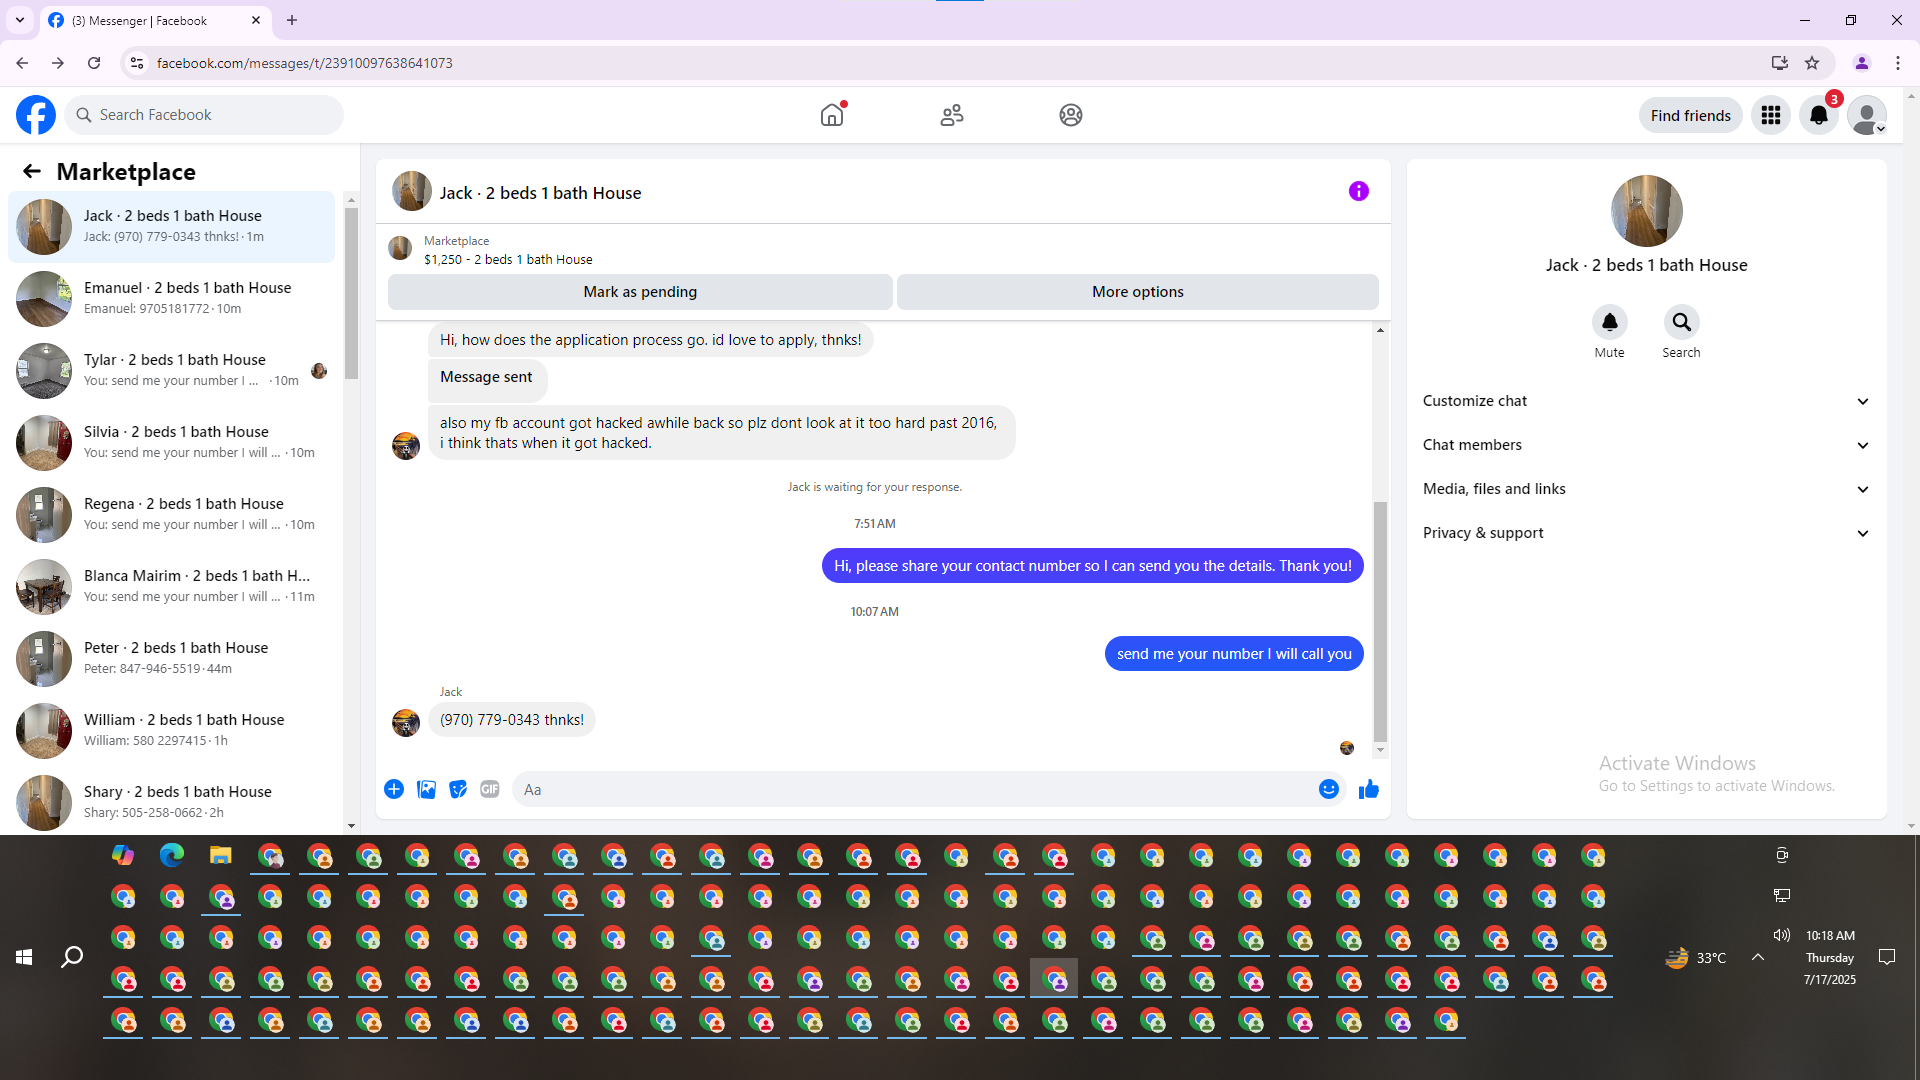This screenshot has height=1080, width=1920.
Task: Choose a GIF in composer
Action: click(489, 789)
